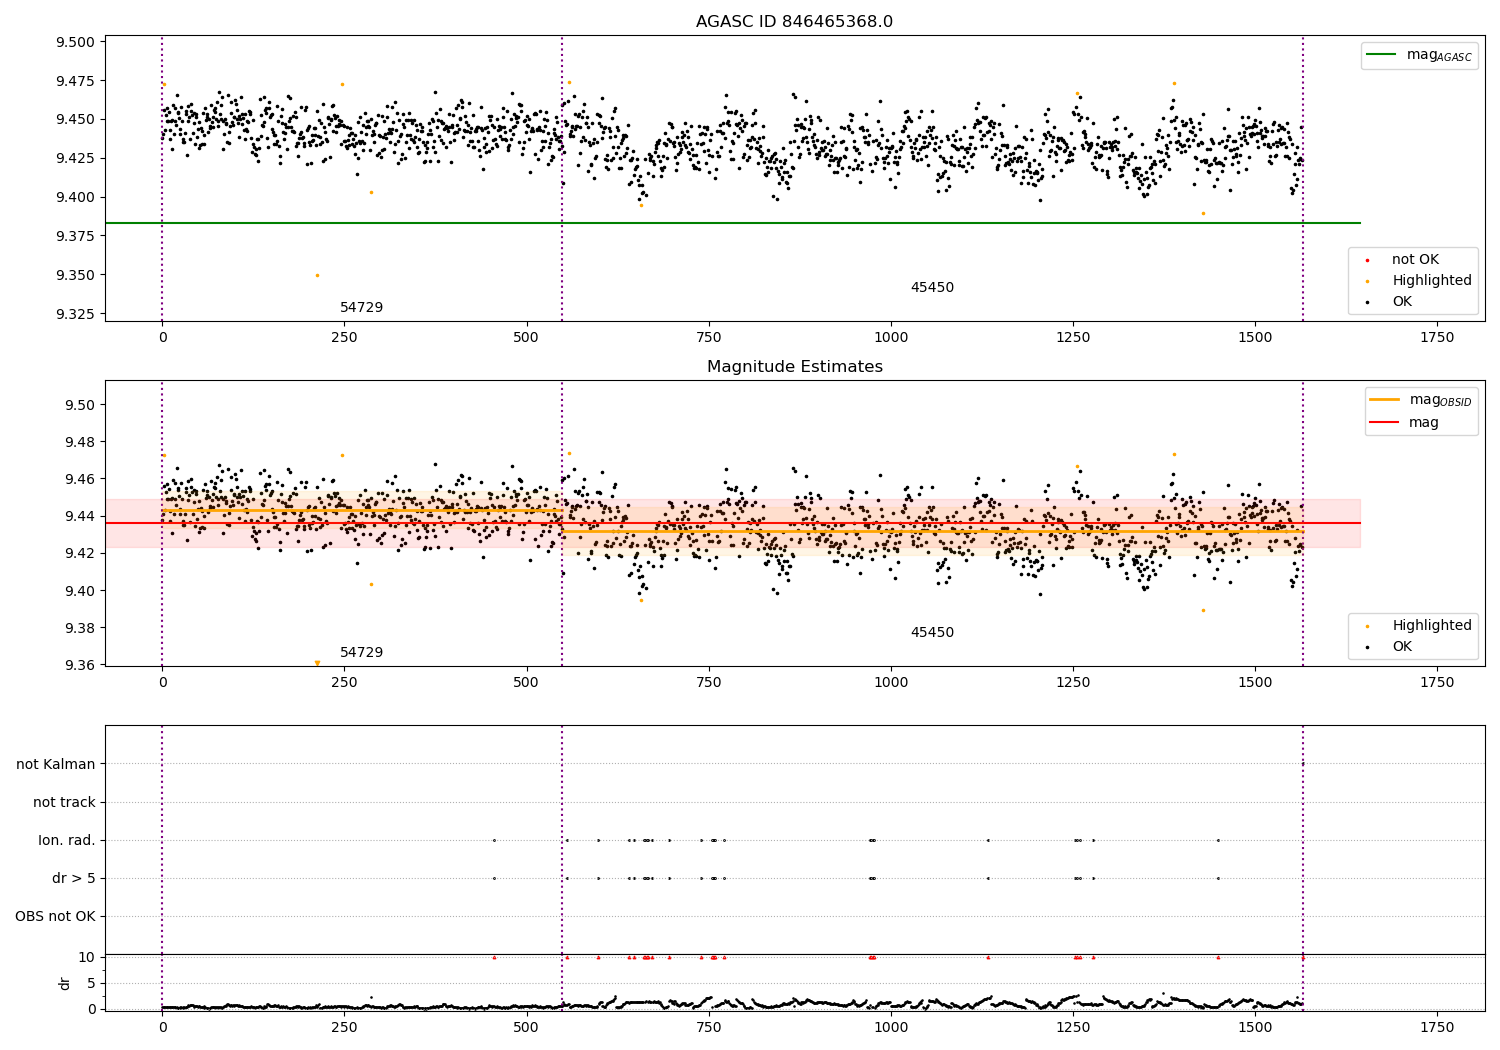The height and width of the screenshot is (1050, 1500).
Task: Click the 9.38 tick in Magnitude Estimates plot
Action: 81,628
